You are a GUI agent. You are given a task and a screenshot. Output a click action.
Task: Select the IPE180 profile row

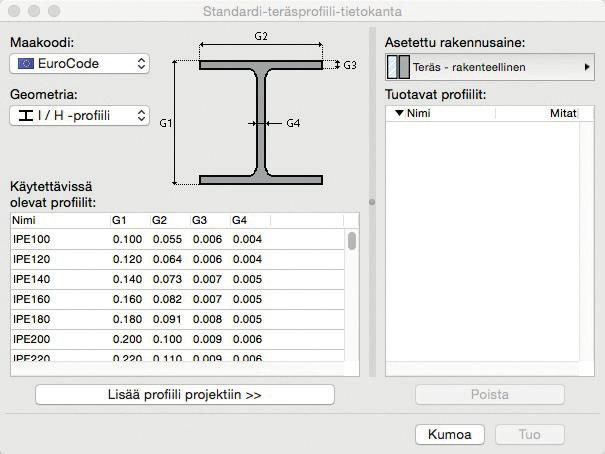(x=177, y=319)
